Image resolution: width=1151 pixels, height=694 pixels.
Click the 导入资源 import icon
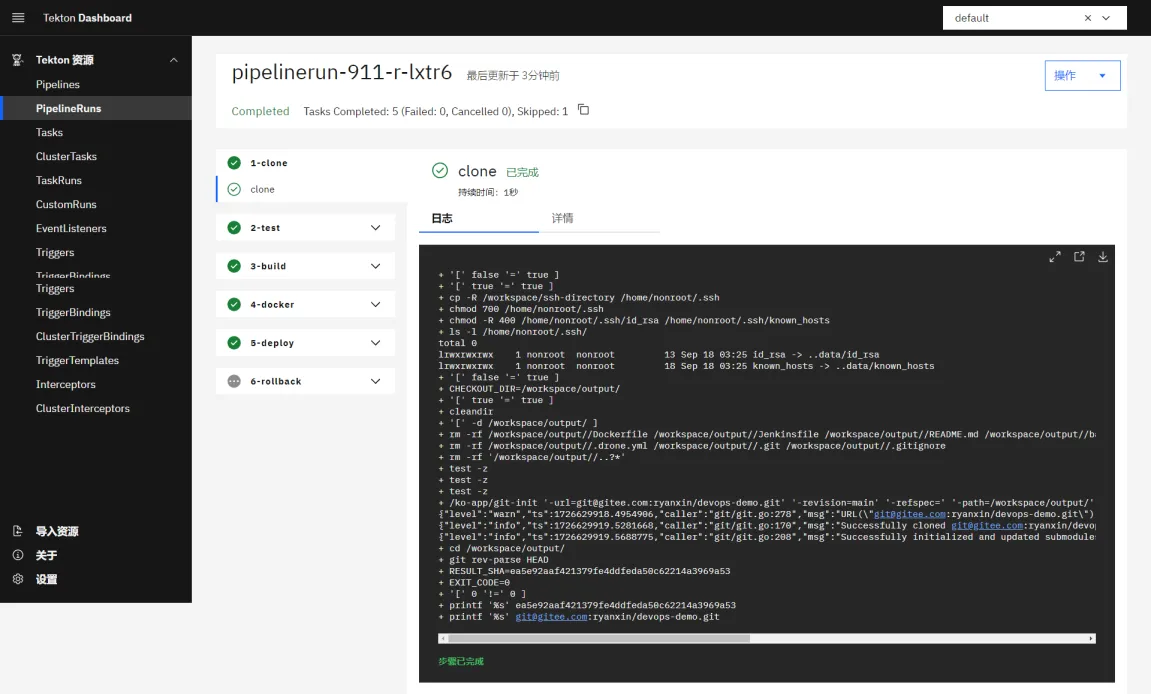coord(18,531)
